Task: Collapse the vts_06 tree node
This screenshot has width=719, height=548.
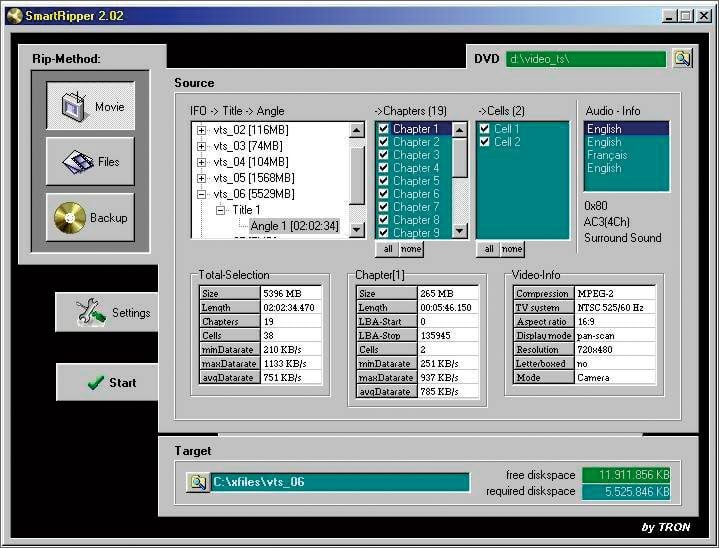Action: (201, 194)
